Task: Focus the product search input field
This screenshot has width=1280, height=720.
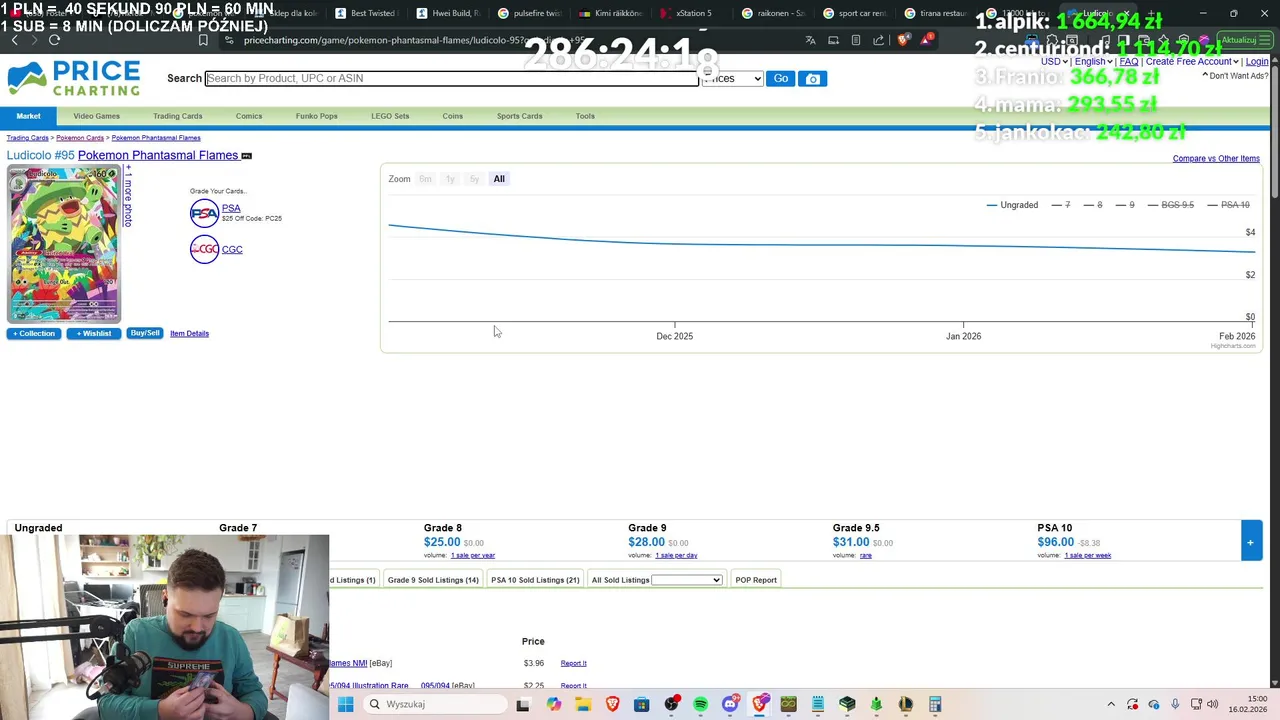Action: 452,78
